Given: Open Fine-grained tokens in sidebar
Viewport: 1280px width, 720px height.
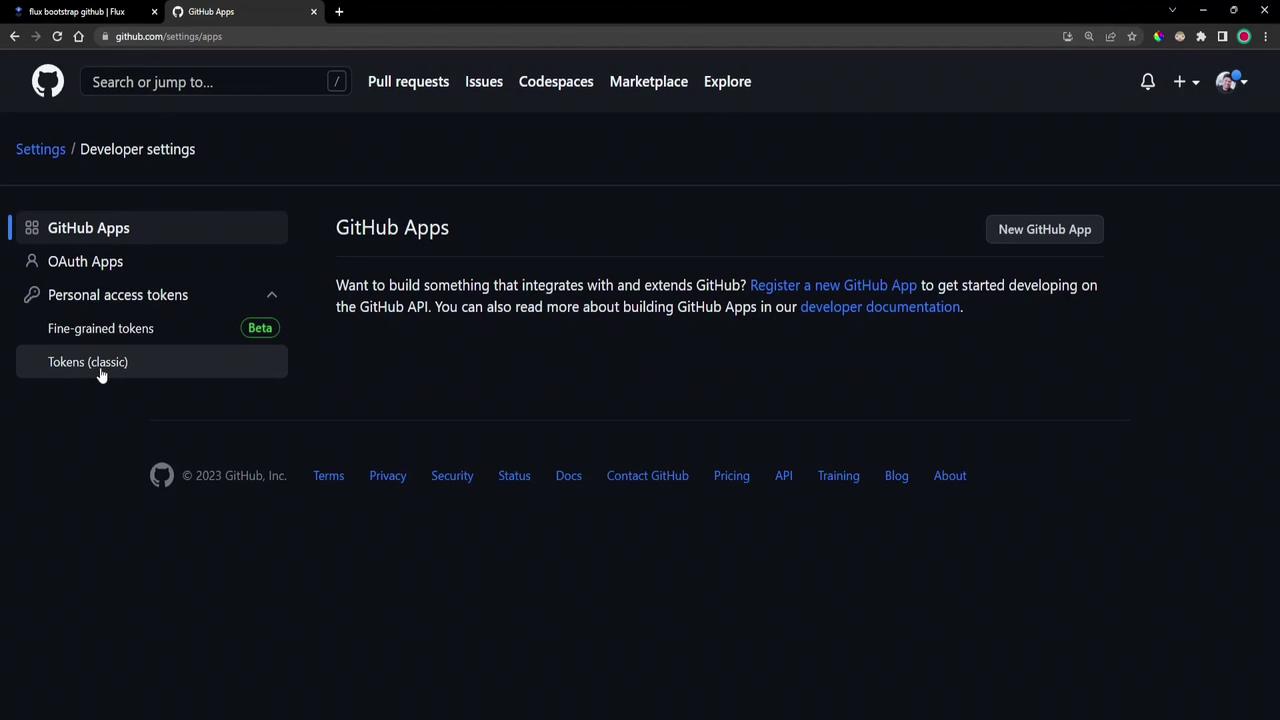Looking at the screenshot, I should pyautogui.click(x=101, y=329).
